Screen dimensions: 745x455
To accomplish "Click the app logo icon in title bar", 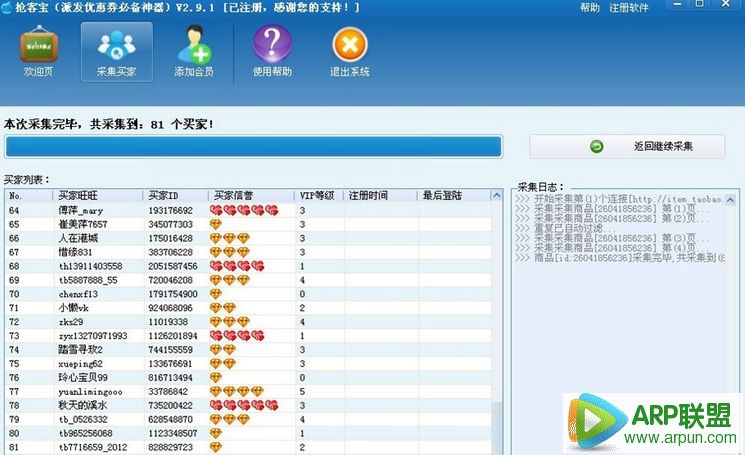I will (x=6, y=8).
